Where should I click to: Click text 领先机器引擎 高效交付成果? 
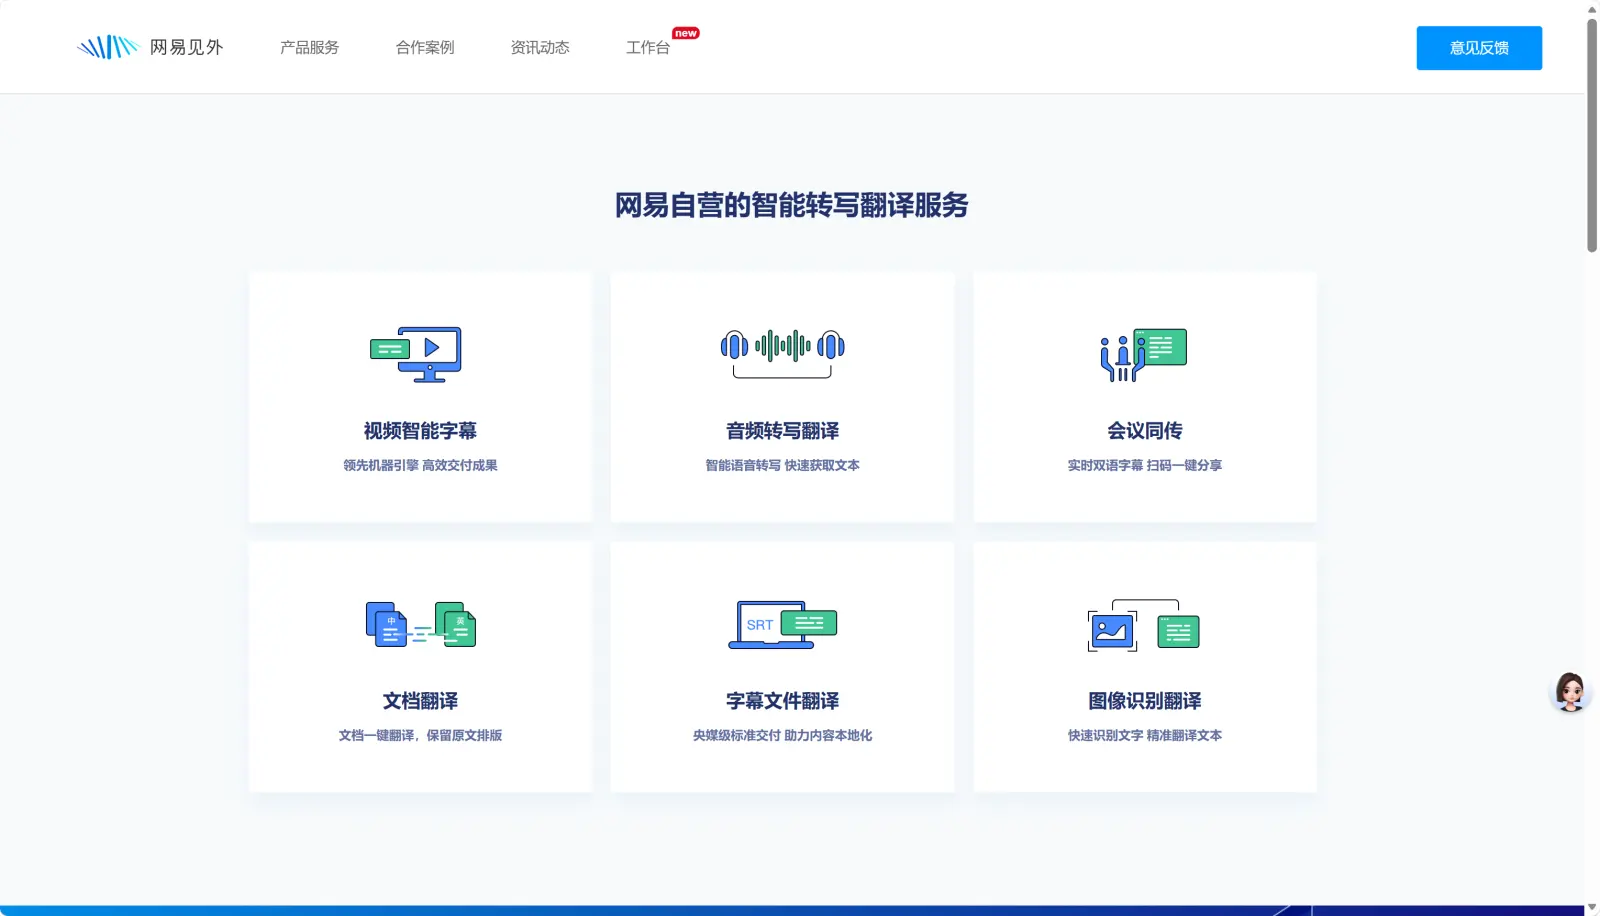pos(420,465)
